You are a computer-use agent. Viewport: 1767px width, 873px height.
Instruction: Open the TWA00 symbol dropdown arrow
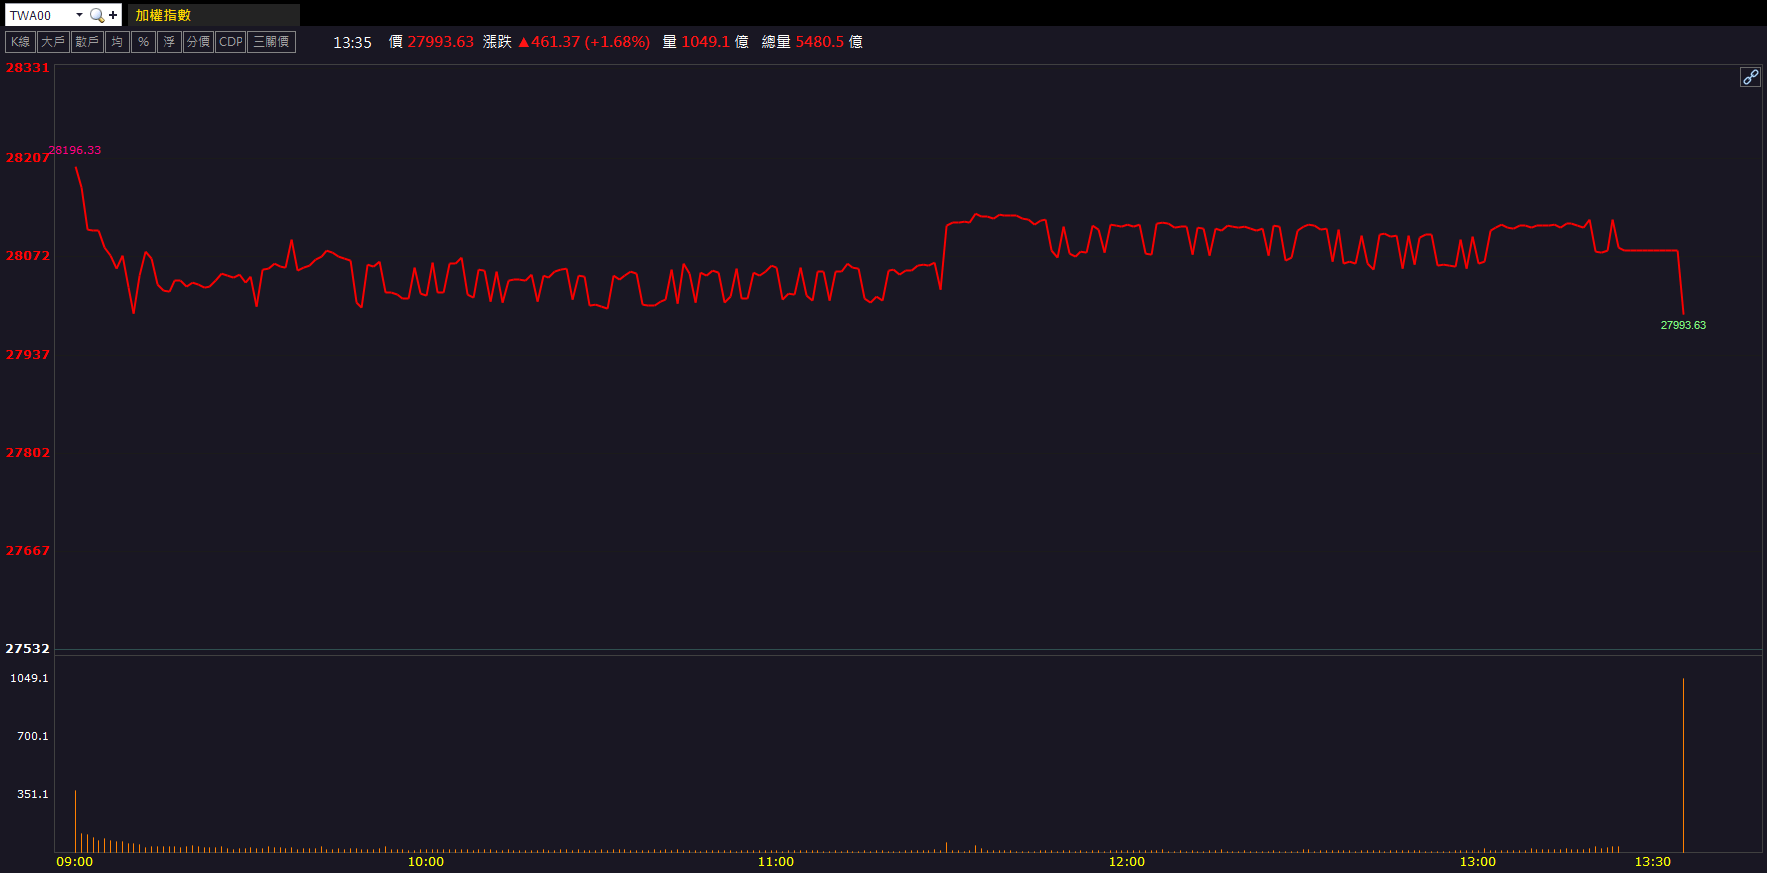click(x=79, y=15)
